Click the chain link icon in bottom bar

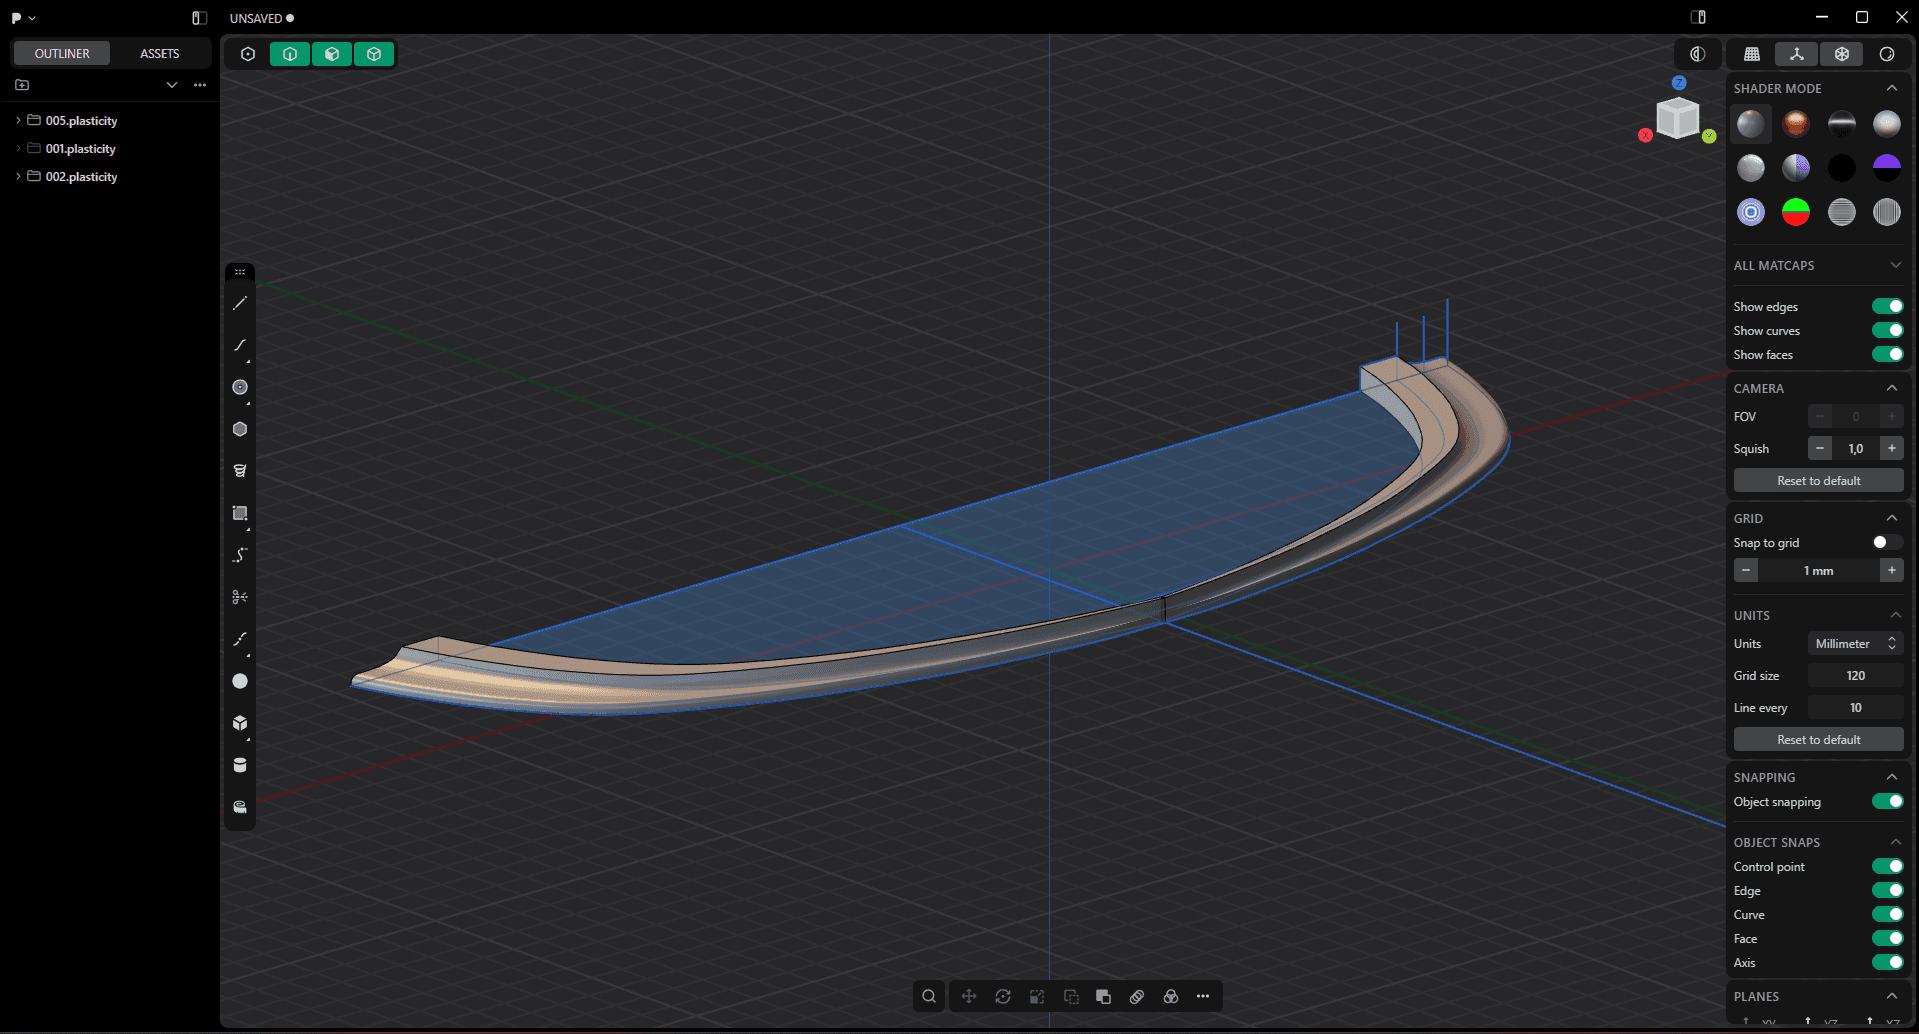(x=1137, y=996)
